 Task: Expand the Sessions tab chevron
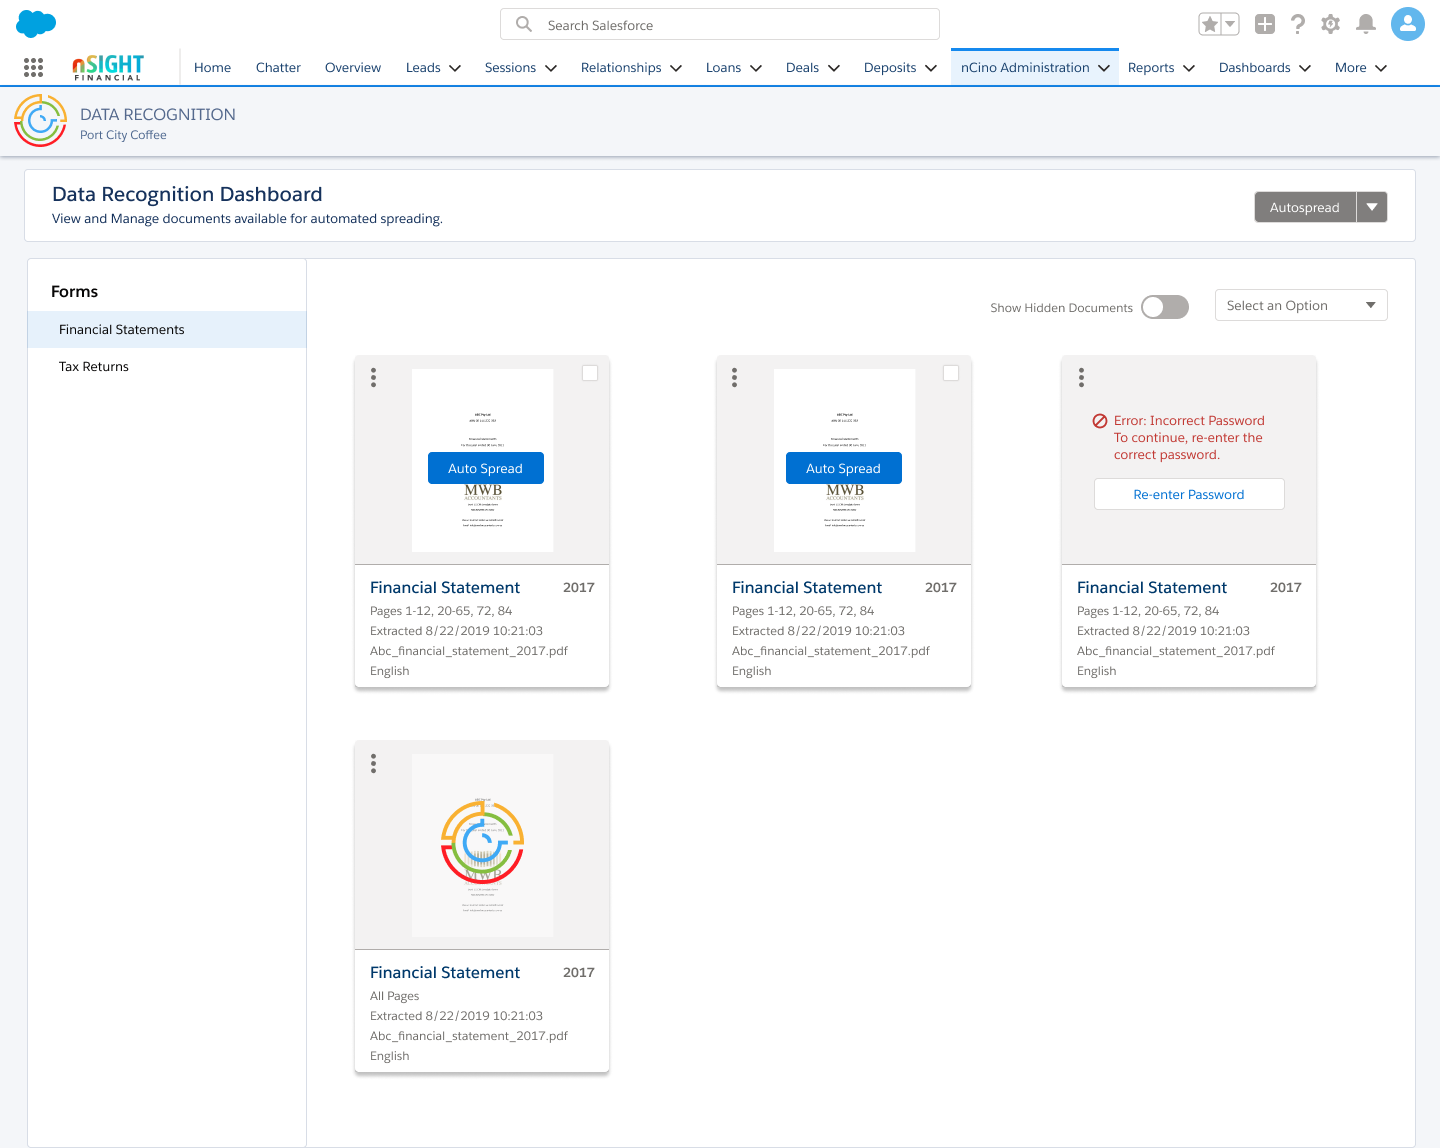pos(550,68)
